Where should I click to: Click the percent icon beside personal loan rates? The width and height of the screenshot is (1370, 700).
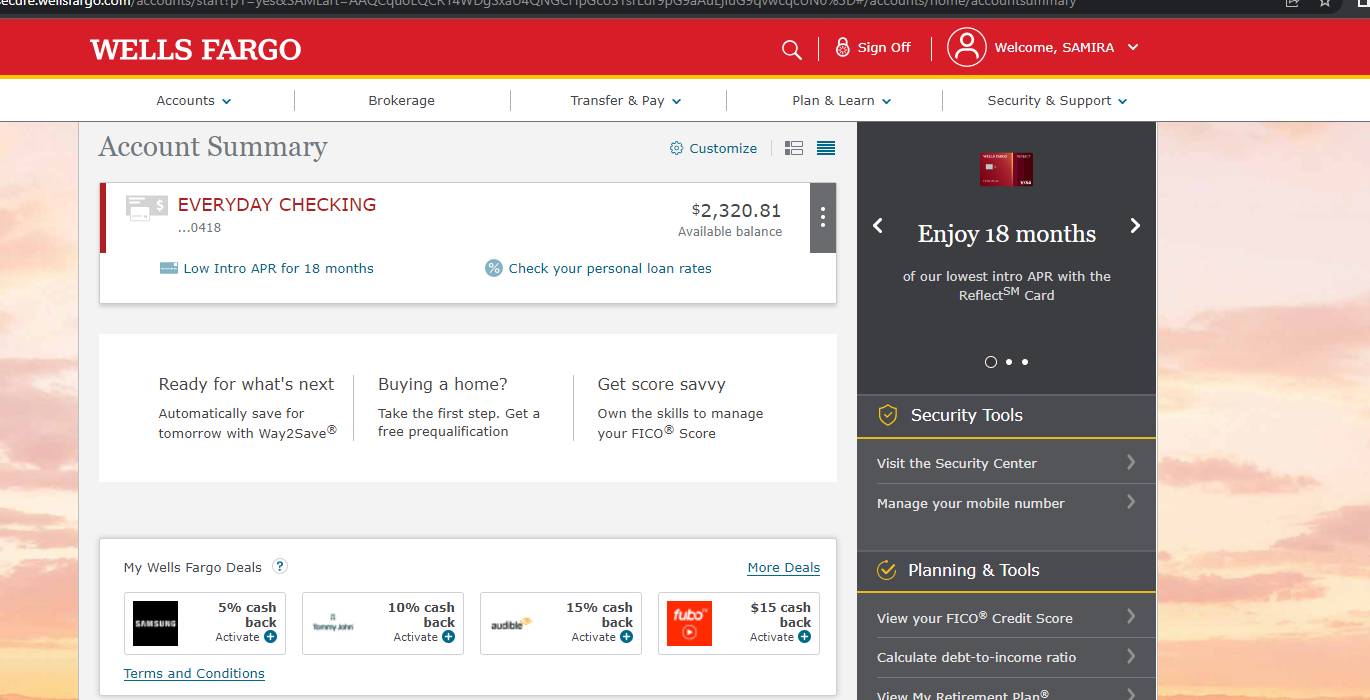coord(494,268)
